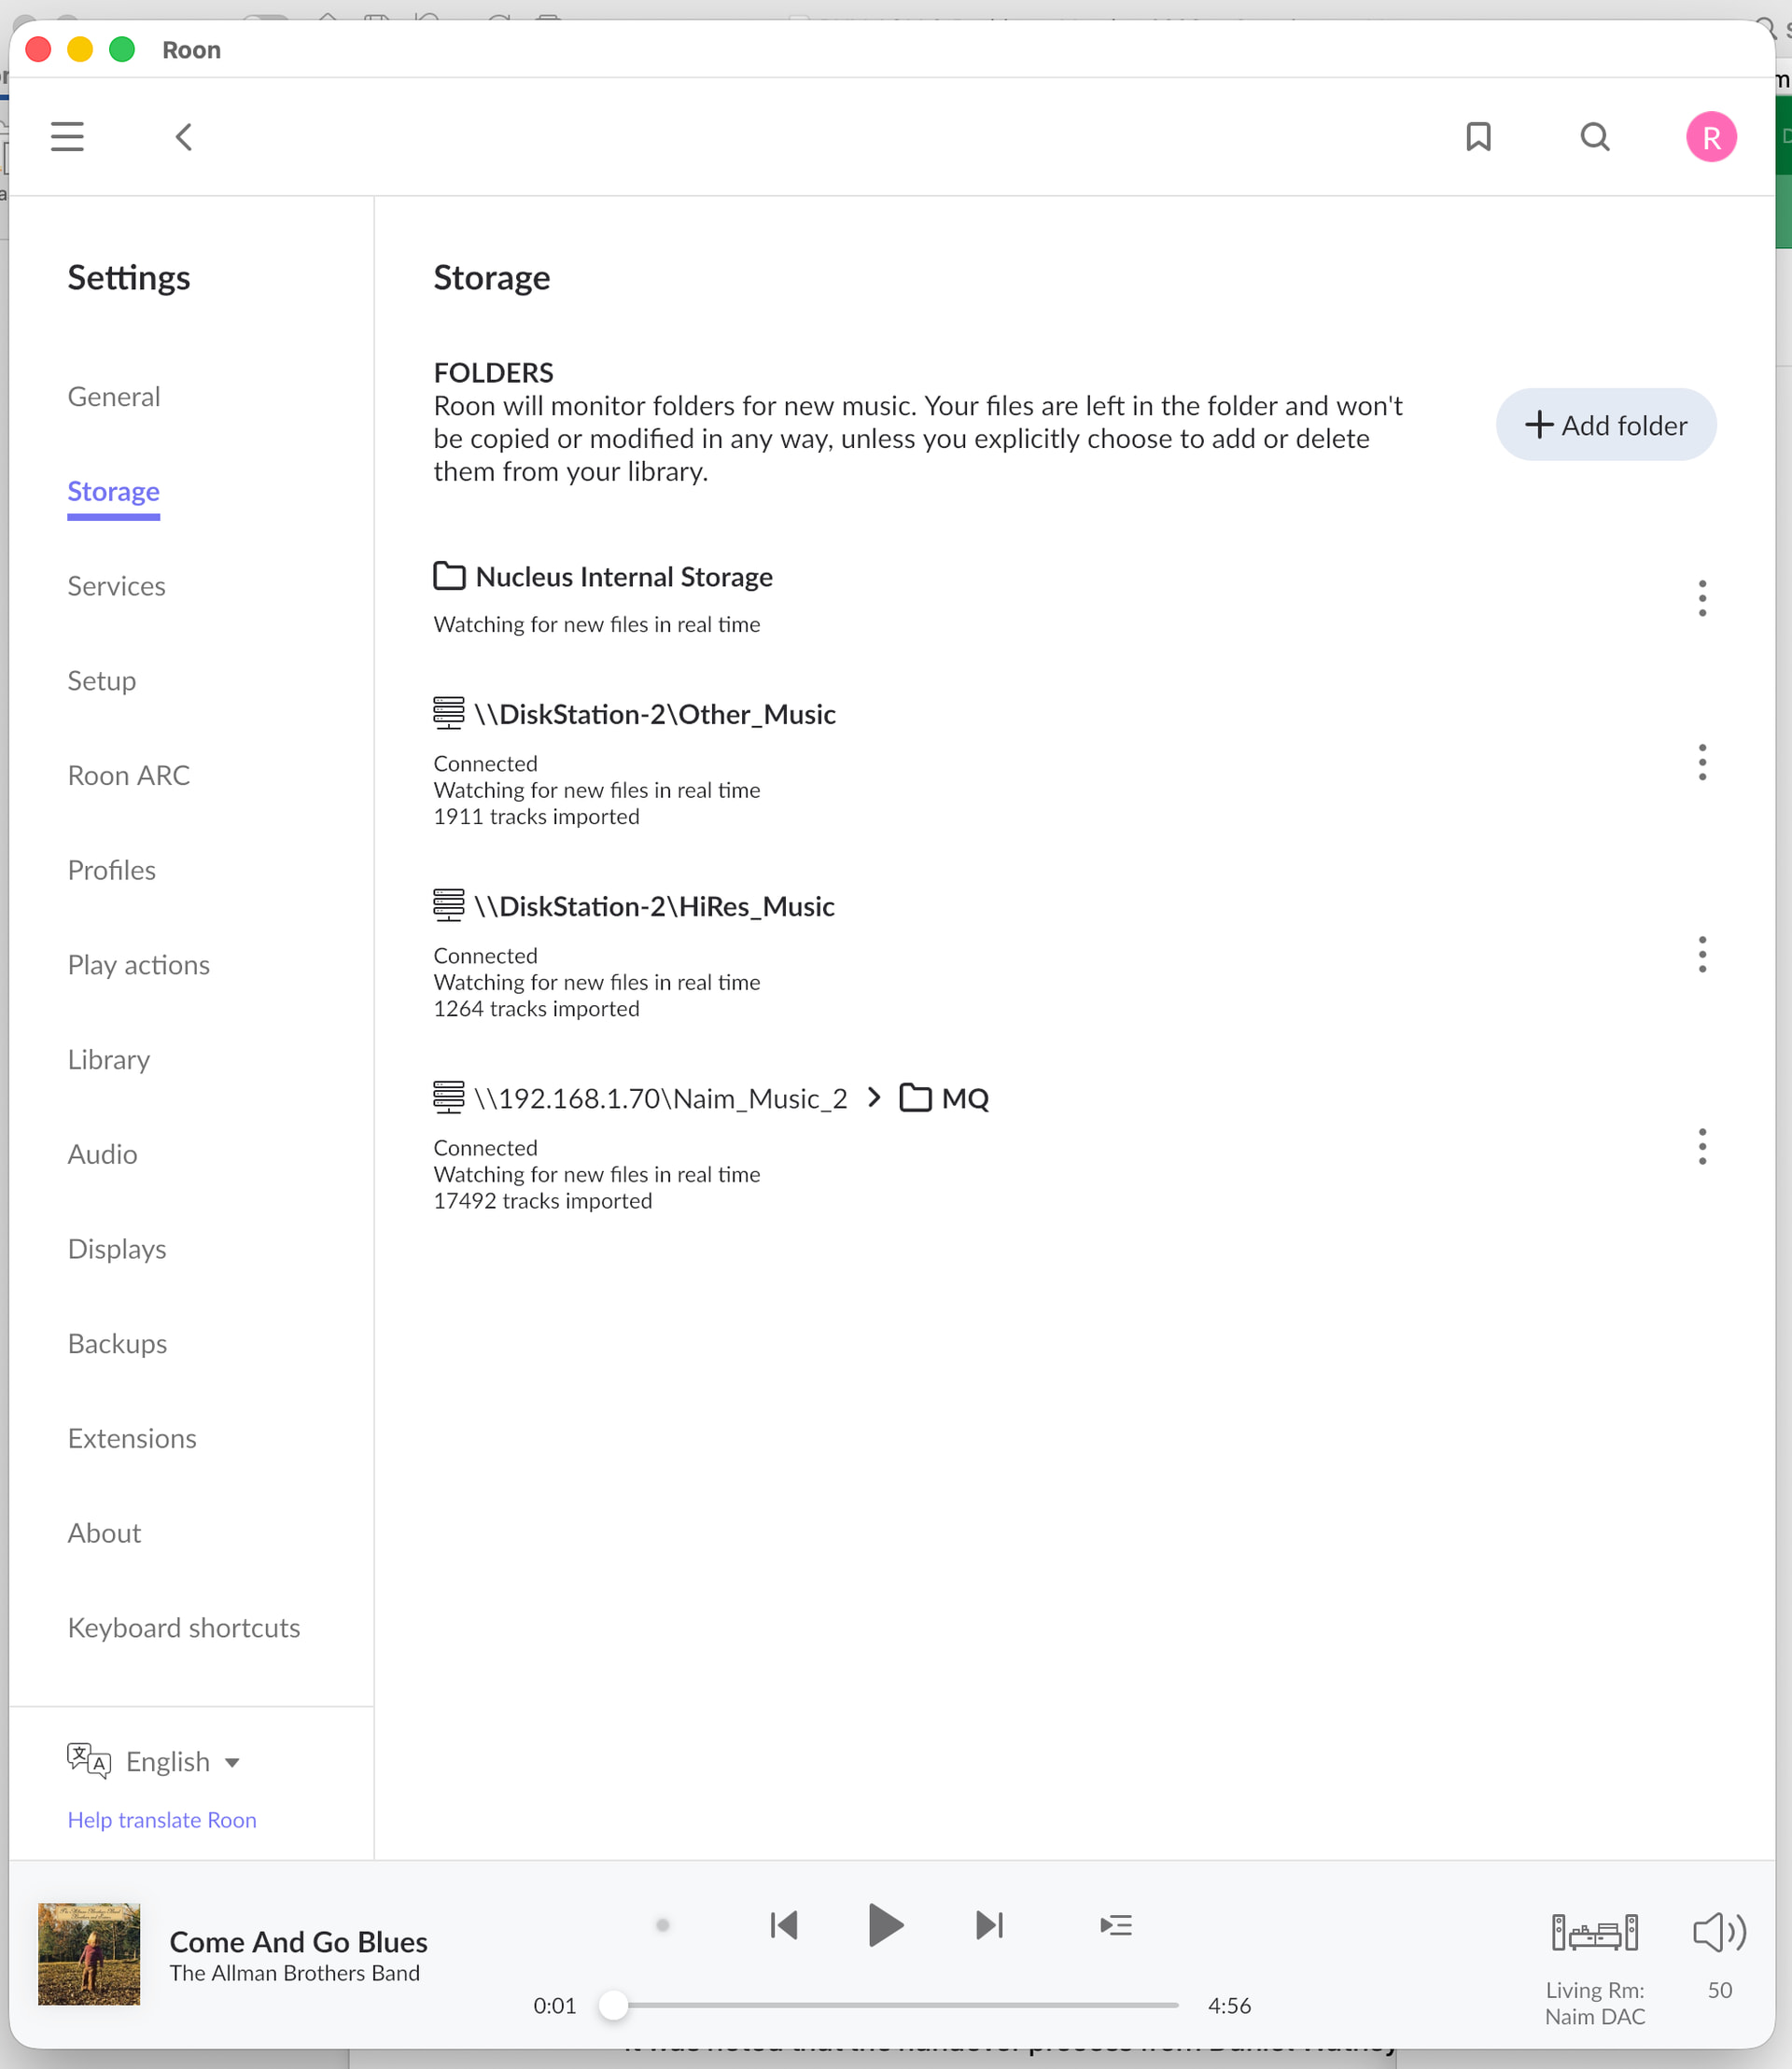Go to the previous track
This screenshot has height=2069, width=1792.
tap(784, 1925)
